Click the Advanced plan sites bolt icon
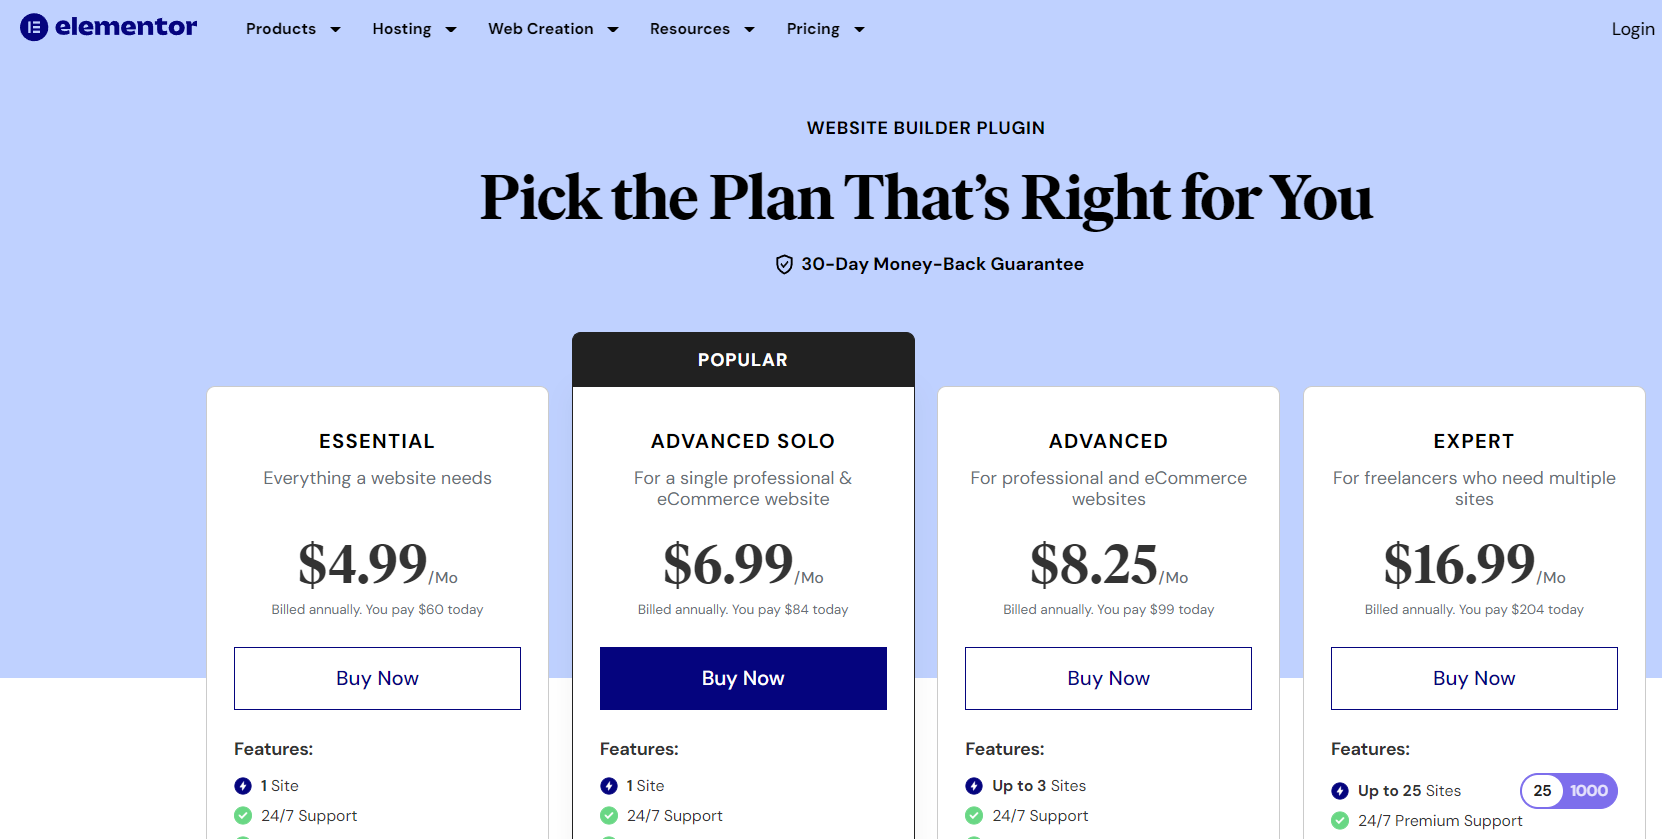The image size is (1662, 839). 974,786
